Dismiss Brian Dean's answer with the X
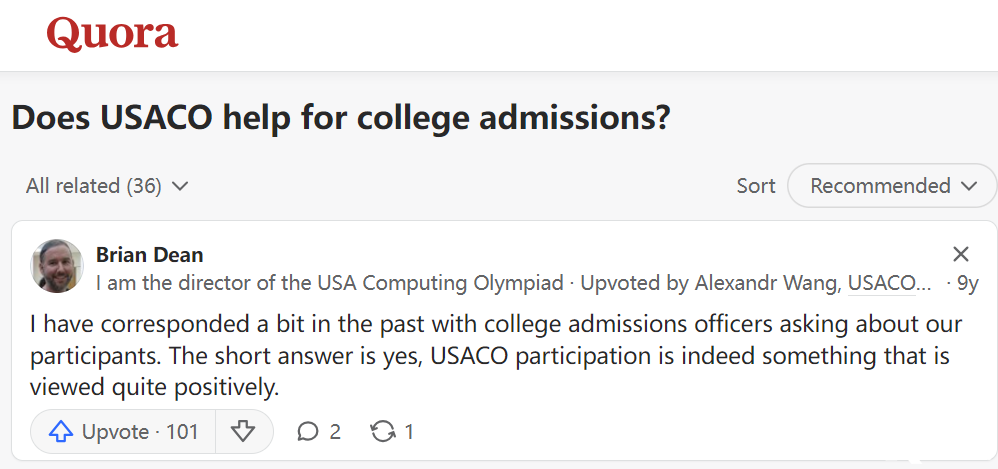The height and width of the screenshot is (469, 998). tap(960, 254)
